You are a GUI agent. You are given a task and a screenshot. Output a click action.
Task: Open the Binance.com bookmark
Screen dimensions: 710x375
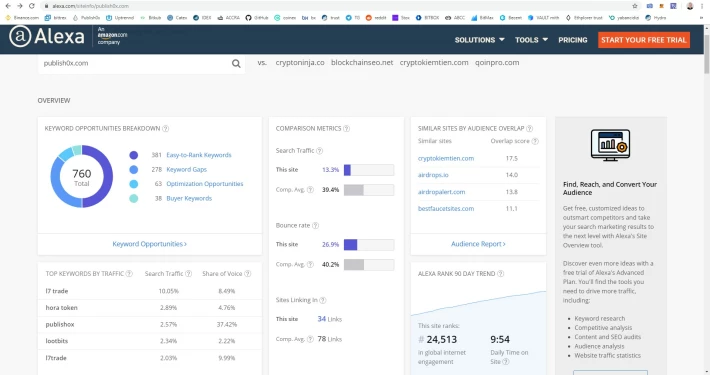(x=22, y=18)
